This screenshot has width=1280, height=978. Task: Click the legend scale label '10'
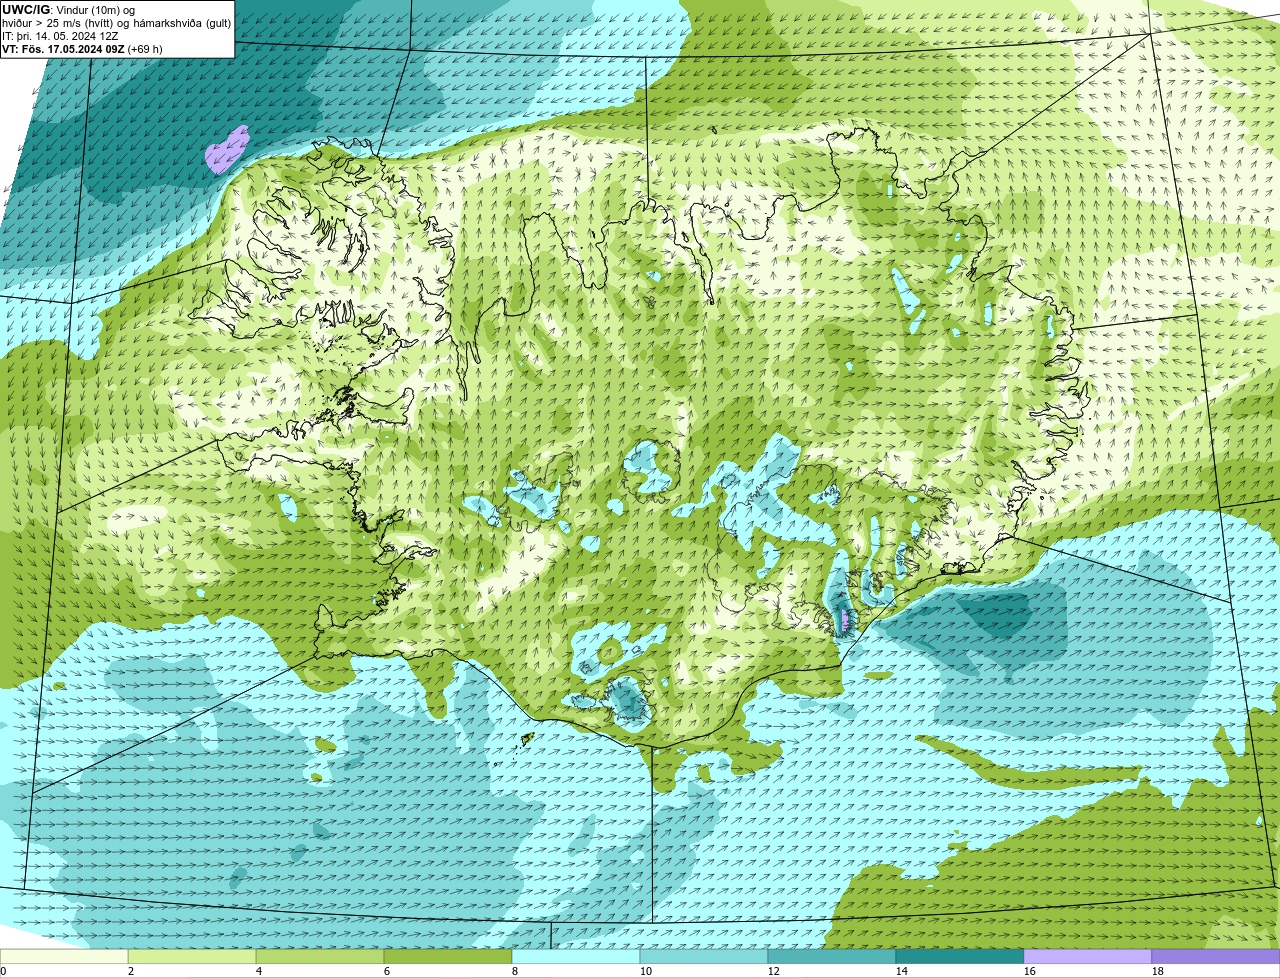(646, 971)
